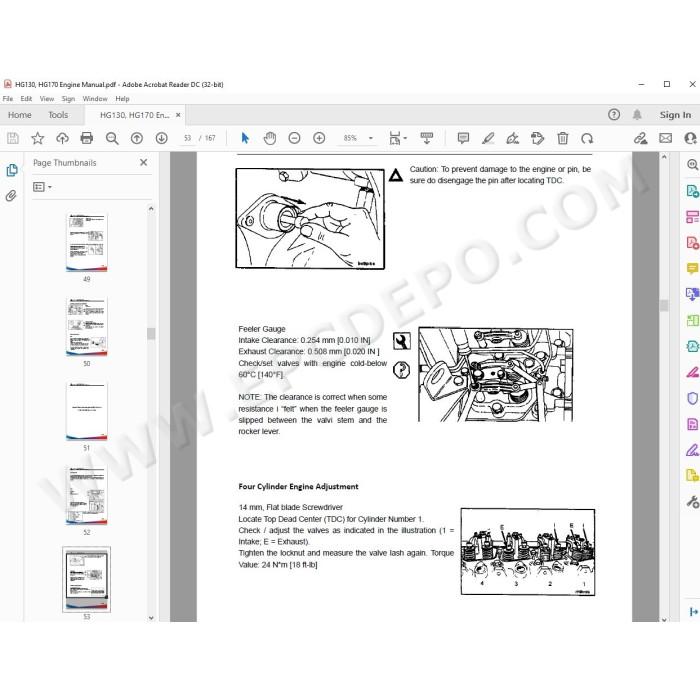Open Fill & Sign tool in right pane
The image size is (700, 700).
692,450
